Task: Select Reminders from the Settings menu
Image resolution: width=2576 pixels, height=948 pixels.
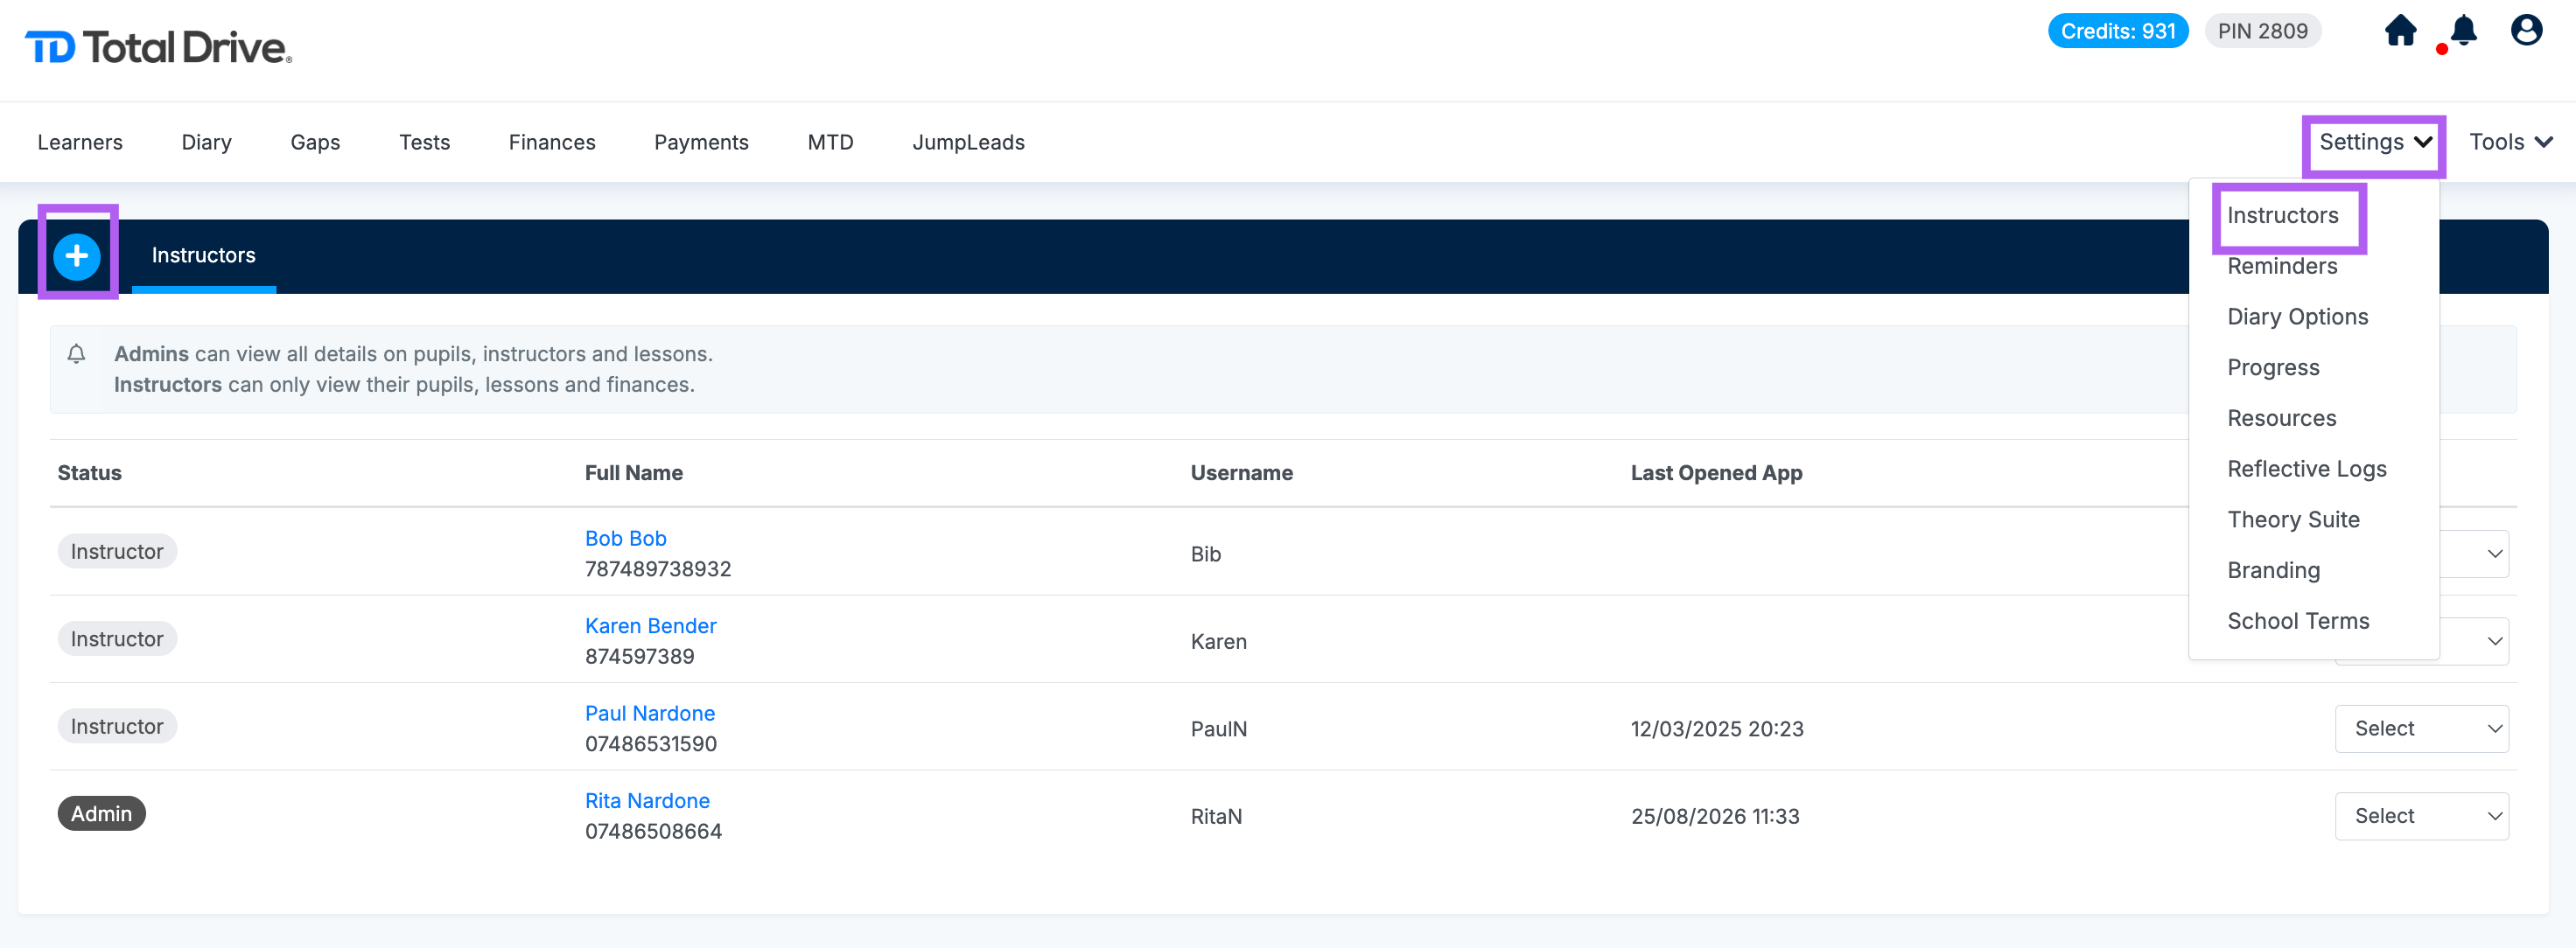Action: [2282, 266]
